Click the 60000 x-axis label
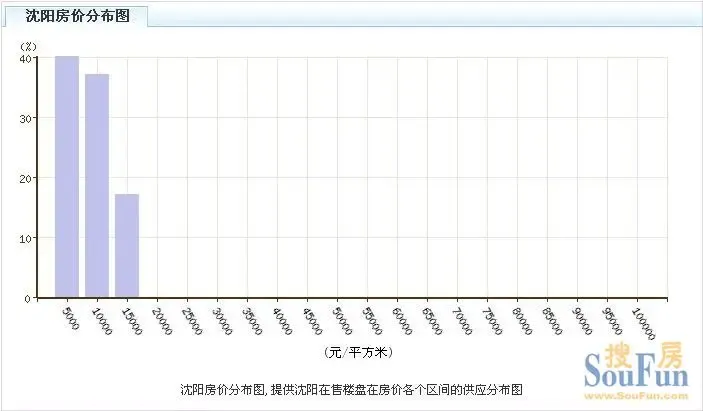Screen dimensions: 703x411 pos(402,321)
